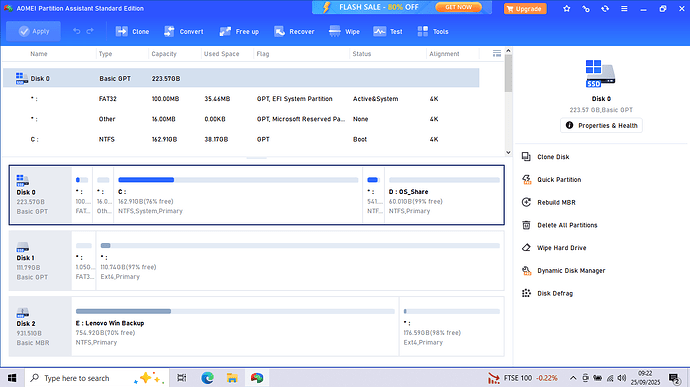
Task: Click Delete All Partitions option
Action: point(560,225)
